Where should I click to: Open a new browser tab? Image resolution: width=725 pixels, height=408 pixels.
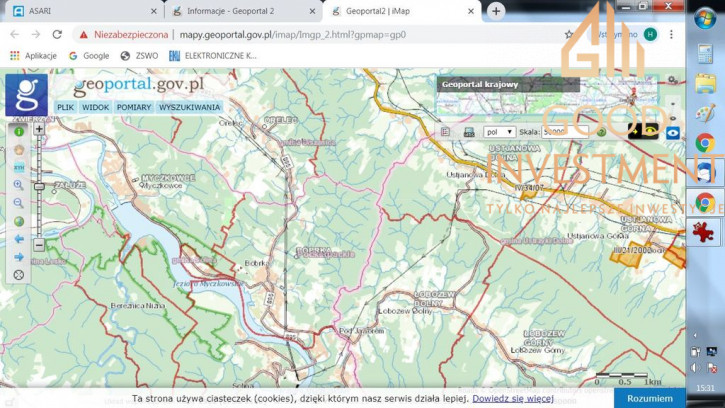click(x=496, y=11)
